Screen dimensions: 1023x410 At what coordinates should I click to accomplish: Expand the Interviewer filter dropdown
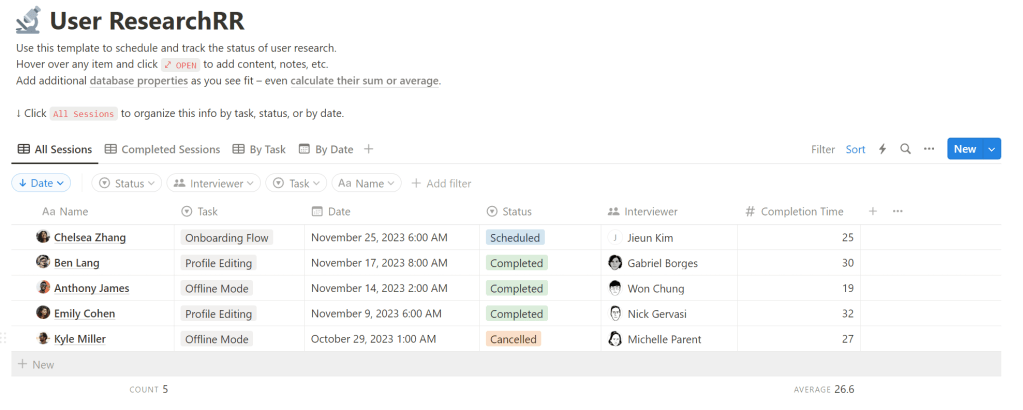pyautogui.click(x=214, y=183)
